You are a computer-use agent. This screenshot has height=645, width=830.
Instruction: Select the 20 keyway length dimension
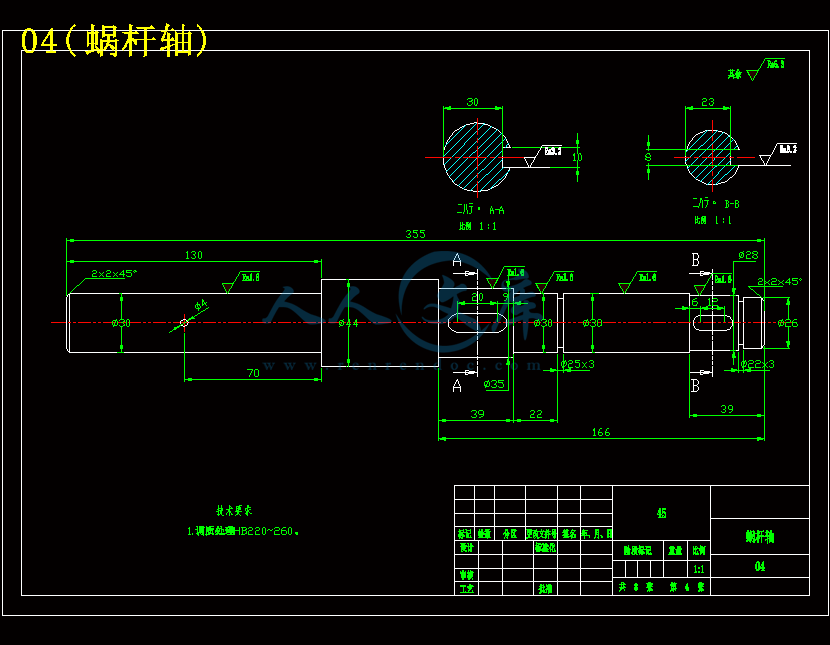point(477,297)
